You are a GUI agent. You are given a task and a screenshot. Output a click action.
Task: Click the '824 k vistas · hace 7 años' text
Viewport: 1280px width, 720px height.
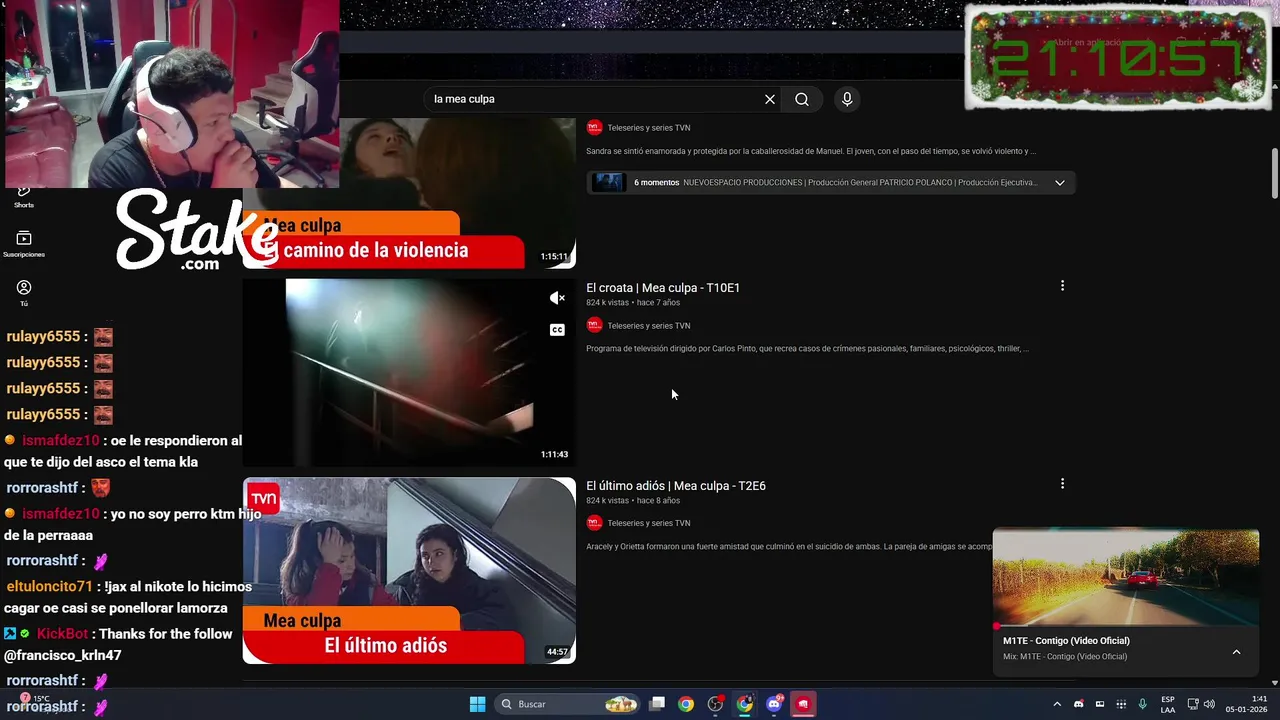633,303
